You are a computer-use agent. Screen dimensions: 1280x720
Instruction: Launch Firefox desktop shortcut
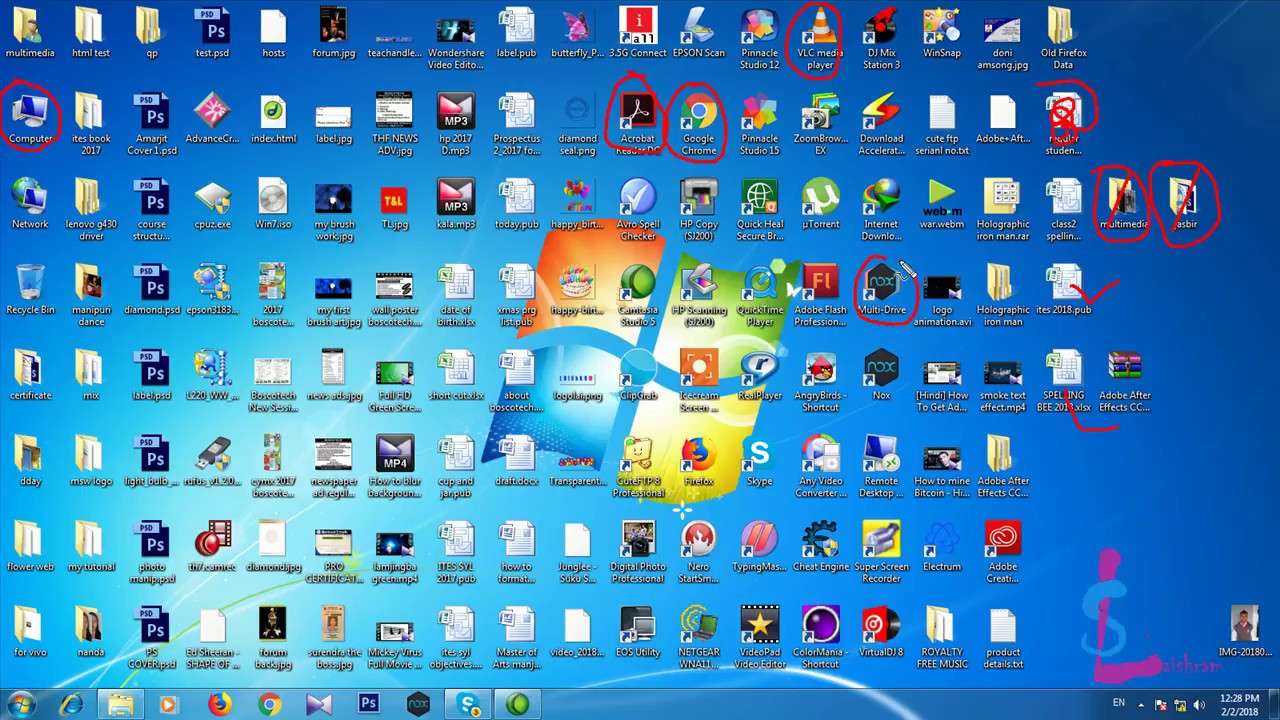pyautogui.click(x=699, y=462)
